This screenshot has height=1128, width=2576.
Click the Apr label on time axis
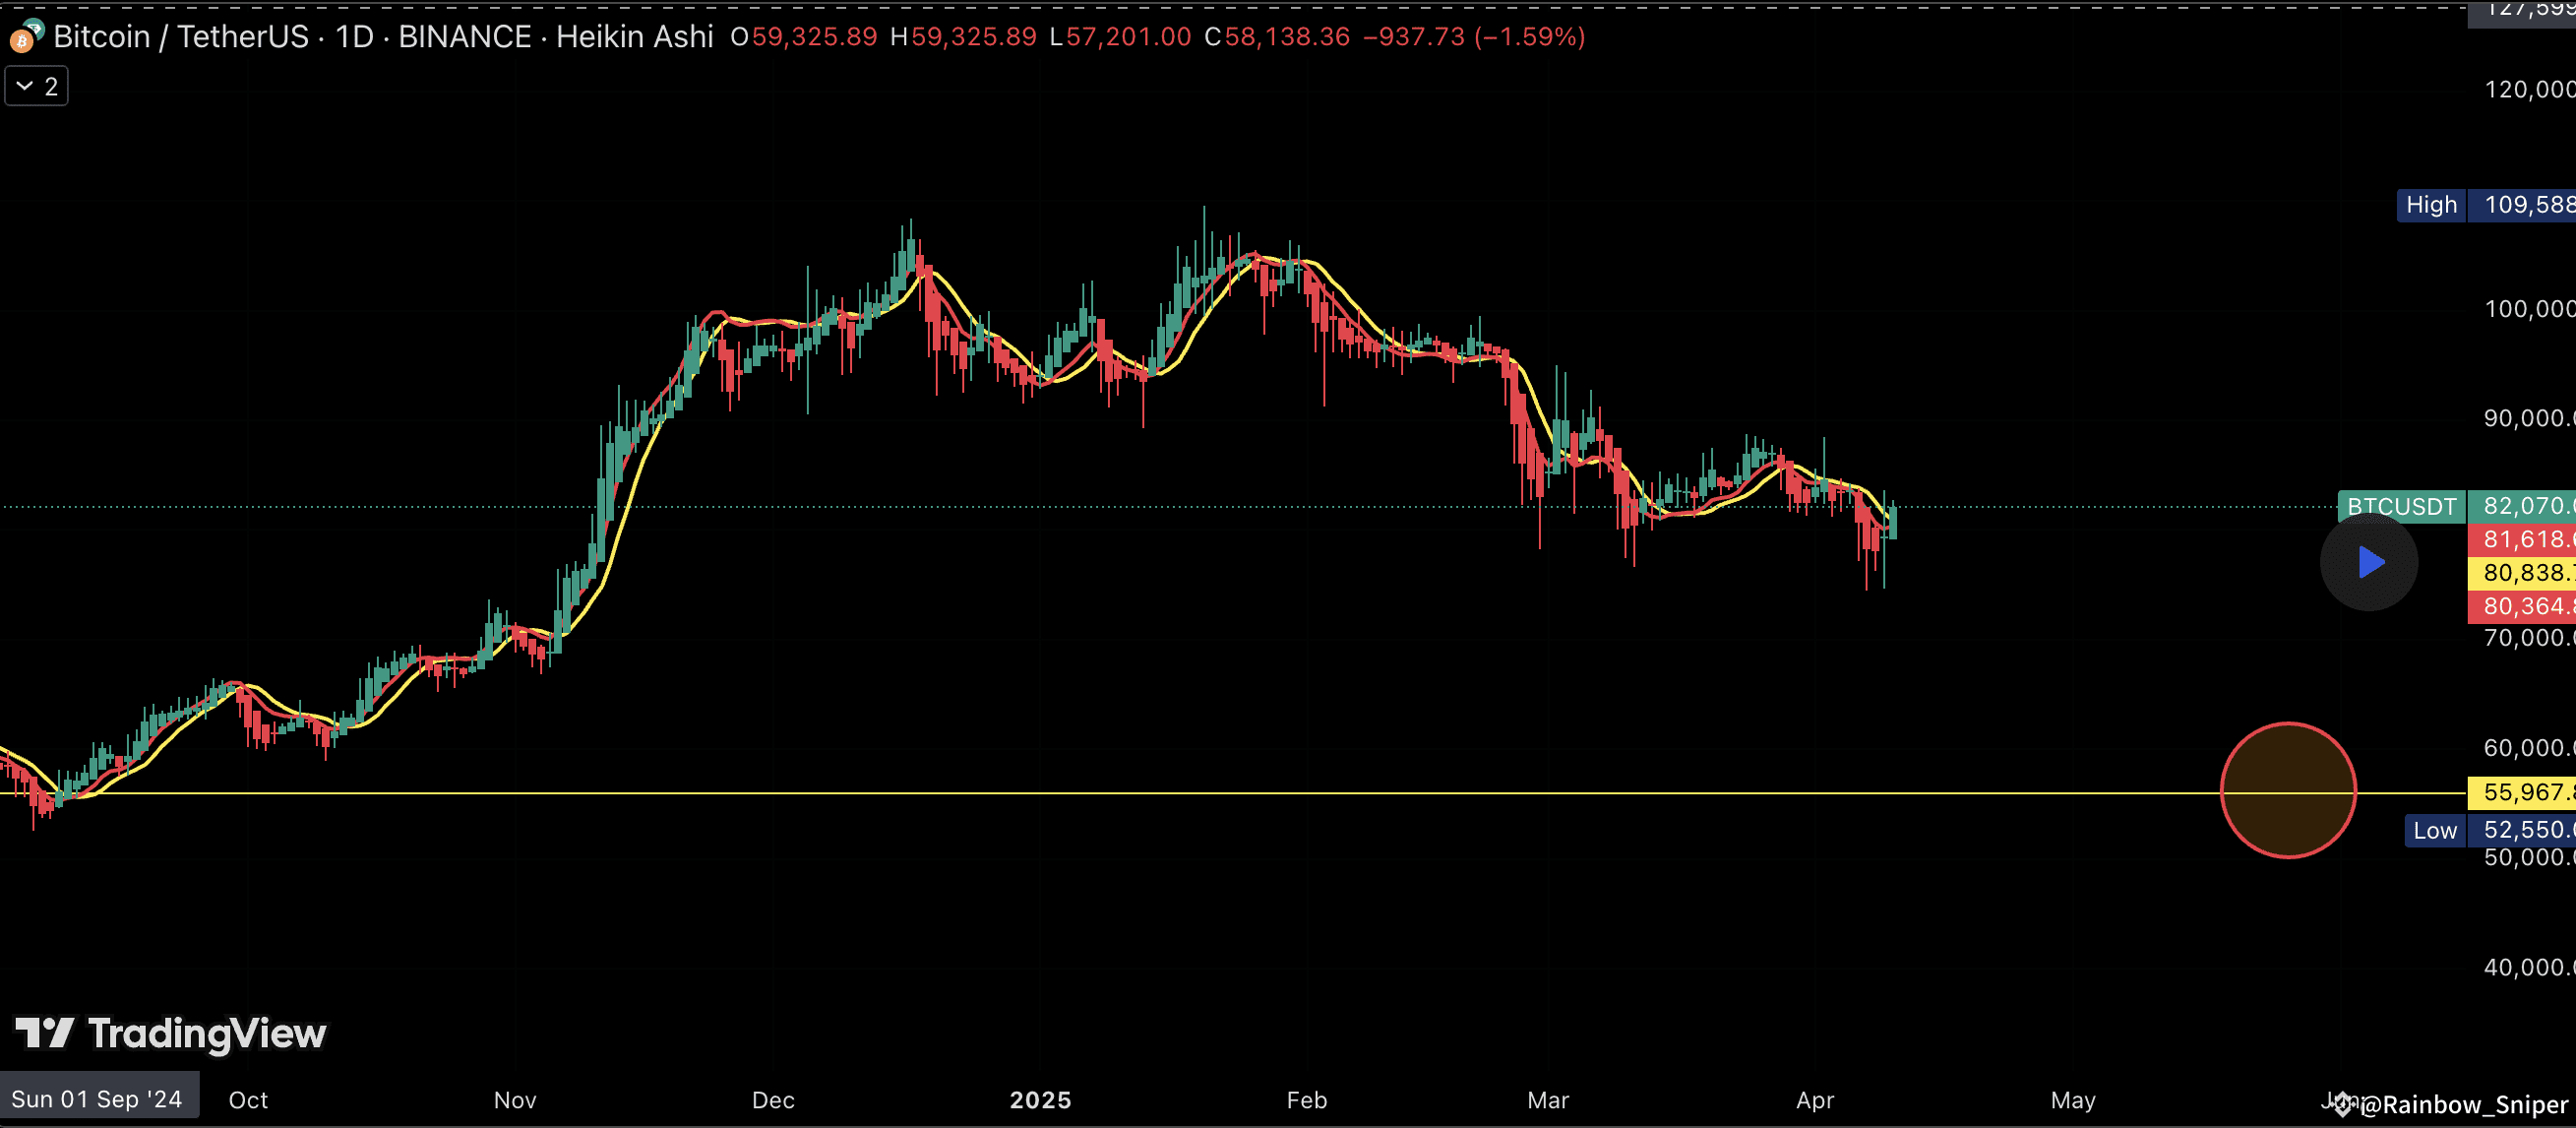(x=1814, y=1100)
